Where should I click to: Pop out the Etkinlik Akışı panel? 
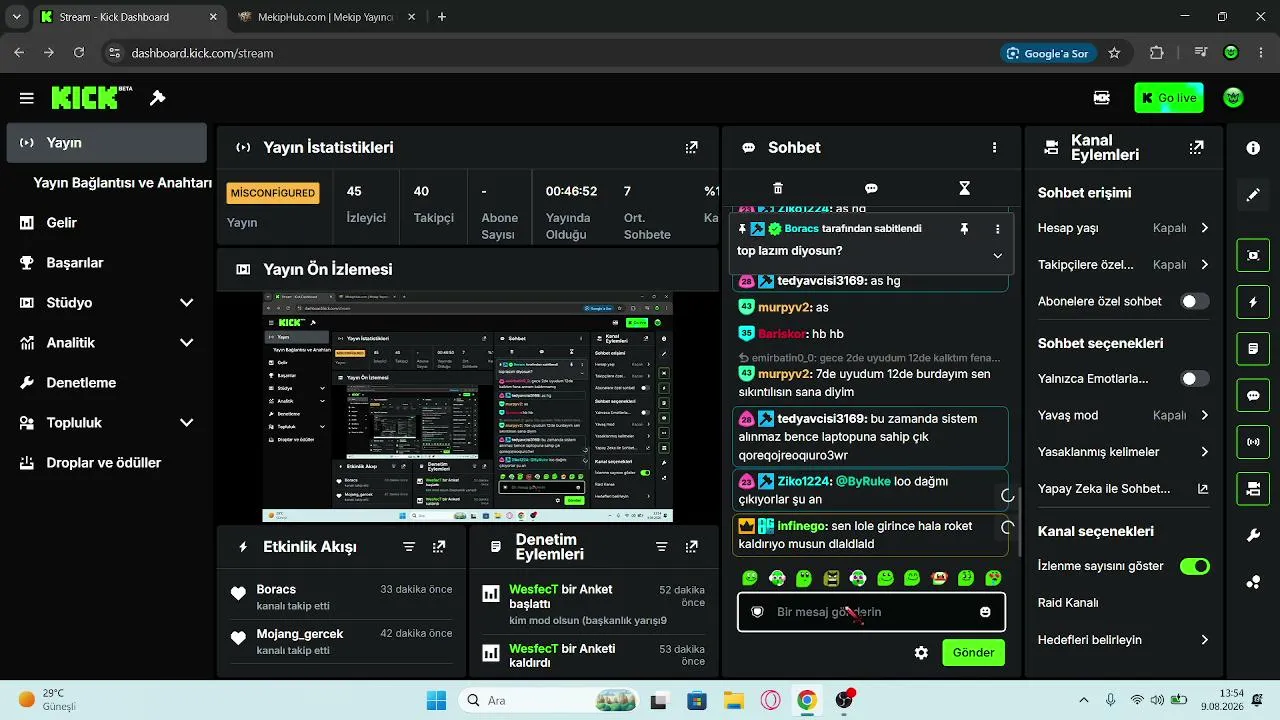[439, 547]
